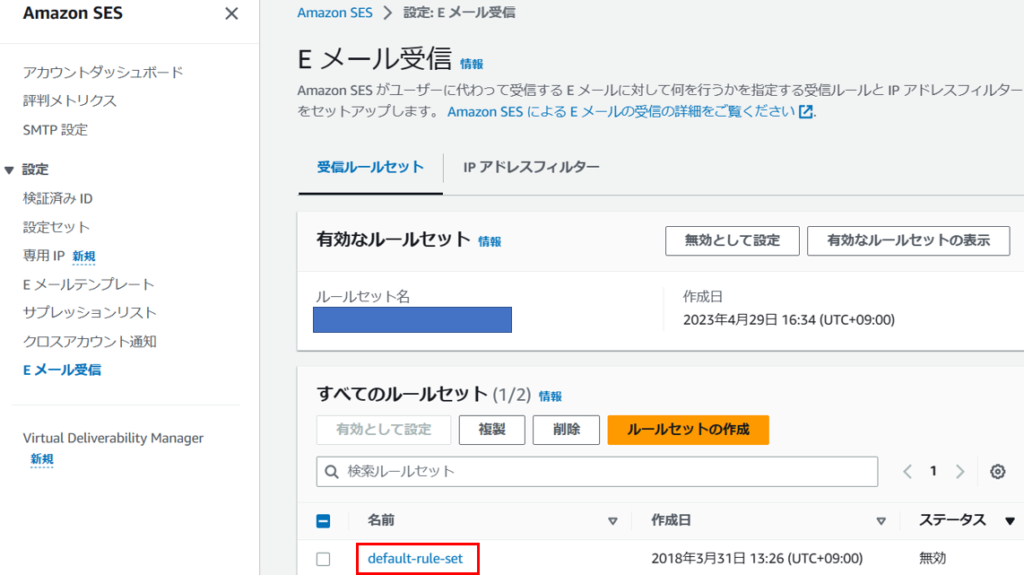Click Amazon SES breadcrumb link

click(334, 12)
